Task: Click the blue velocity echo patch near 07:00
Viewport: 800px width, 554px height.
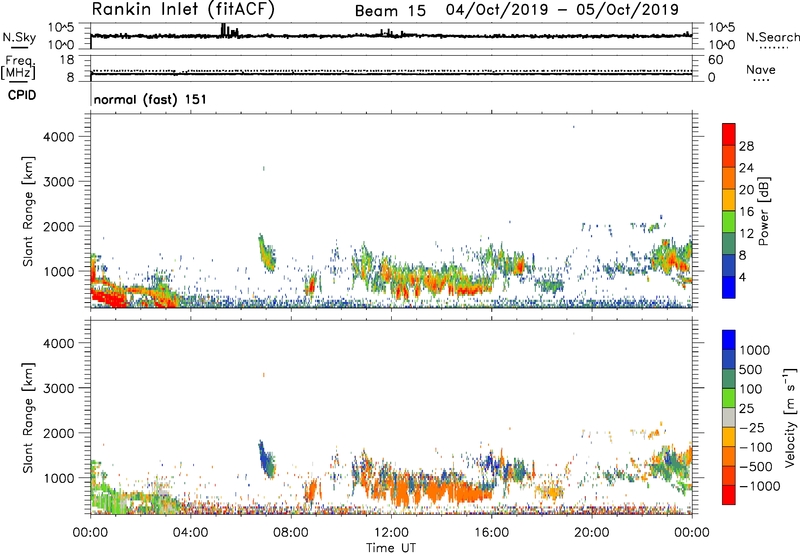Action: (x=267, y=459)
